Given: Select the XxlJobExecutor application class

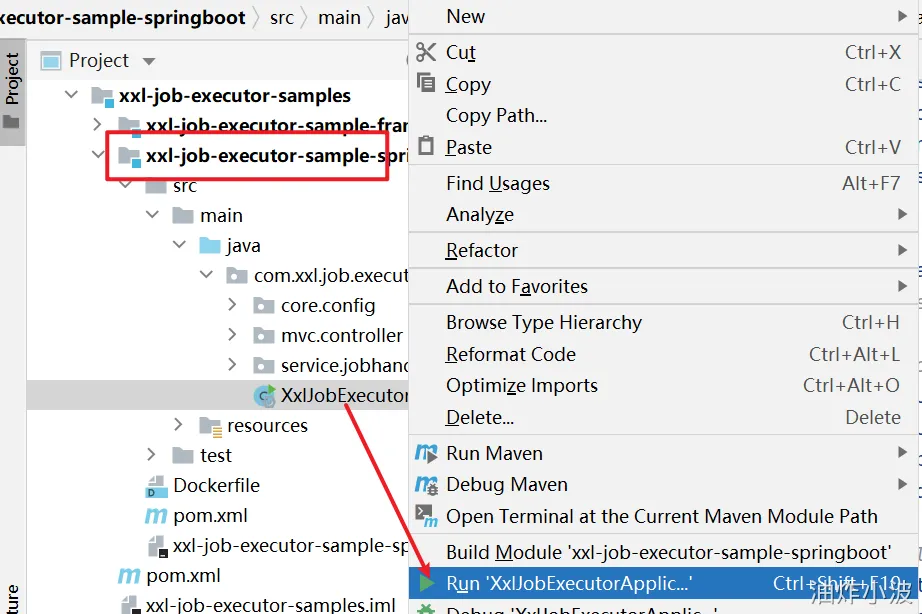Looking at the screenshot, I should (343, 395).
